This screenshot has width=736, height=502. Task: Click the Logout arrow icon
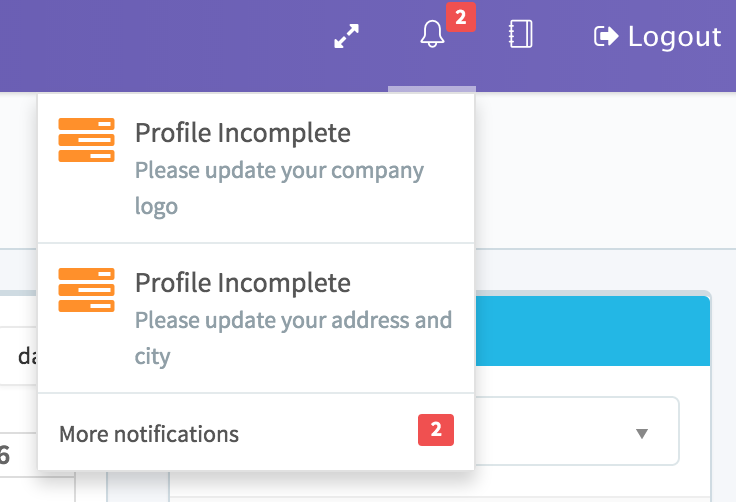pyautogui.click(x=606, y=37)
